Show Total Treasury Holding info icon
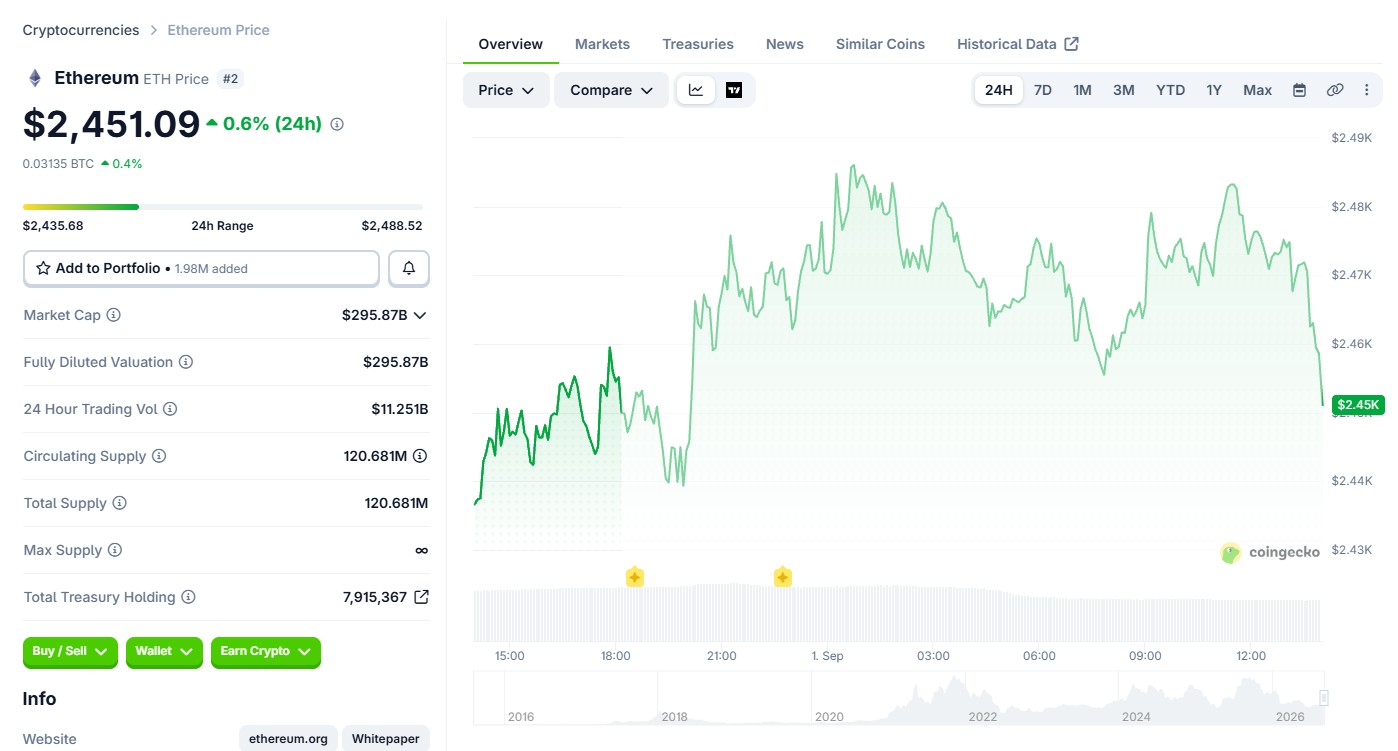The width and height of the screenshot is (1398, 751). click(x=188, y=597)
